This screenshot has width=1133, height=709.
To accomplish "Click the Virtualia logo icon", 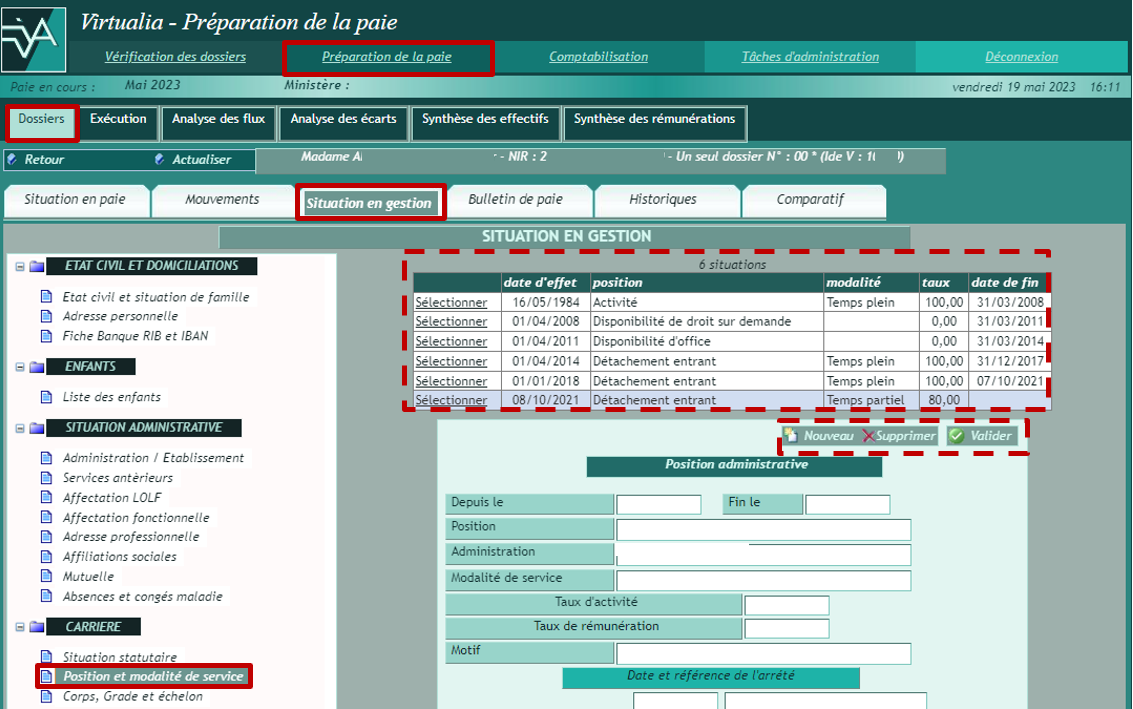I will tap(34, 40).
